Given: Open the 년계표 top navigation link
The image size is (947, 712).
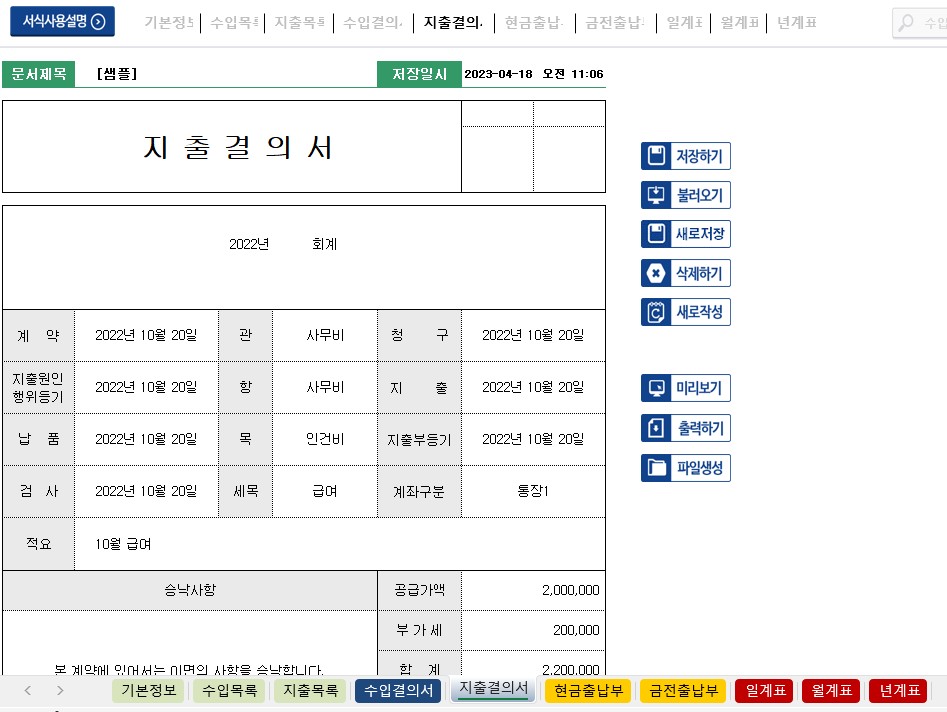Looking at the screenshot, I should [x=797, y=23].
